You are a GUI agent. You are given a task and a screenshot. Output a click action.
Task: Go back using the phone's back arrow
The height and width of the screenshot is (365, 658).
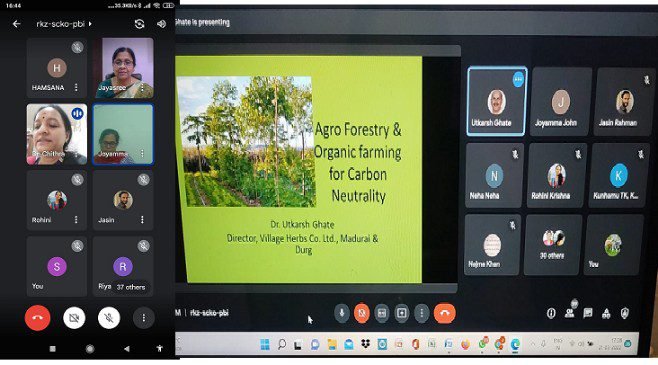[x=16, y=24]
